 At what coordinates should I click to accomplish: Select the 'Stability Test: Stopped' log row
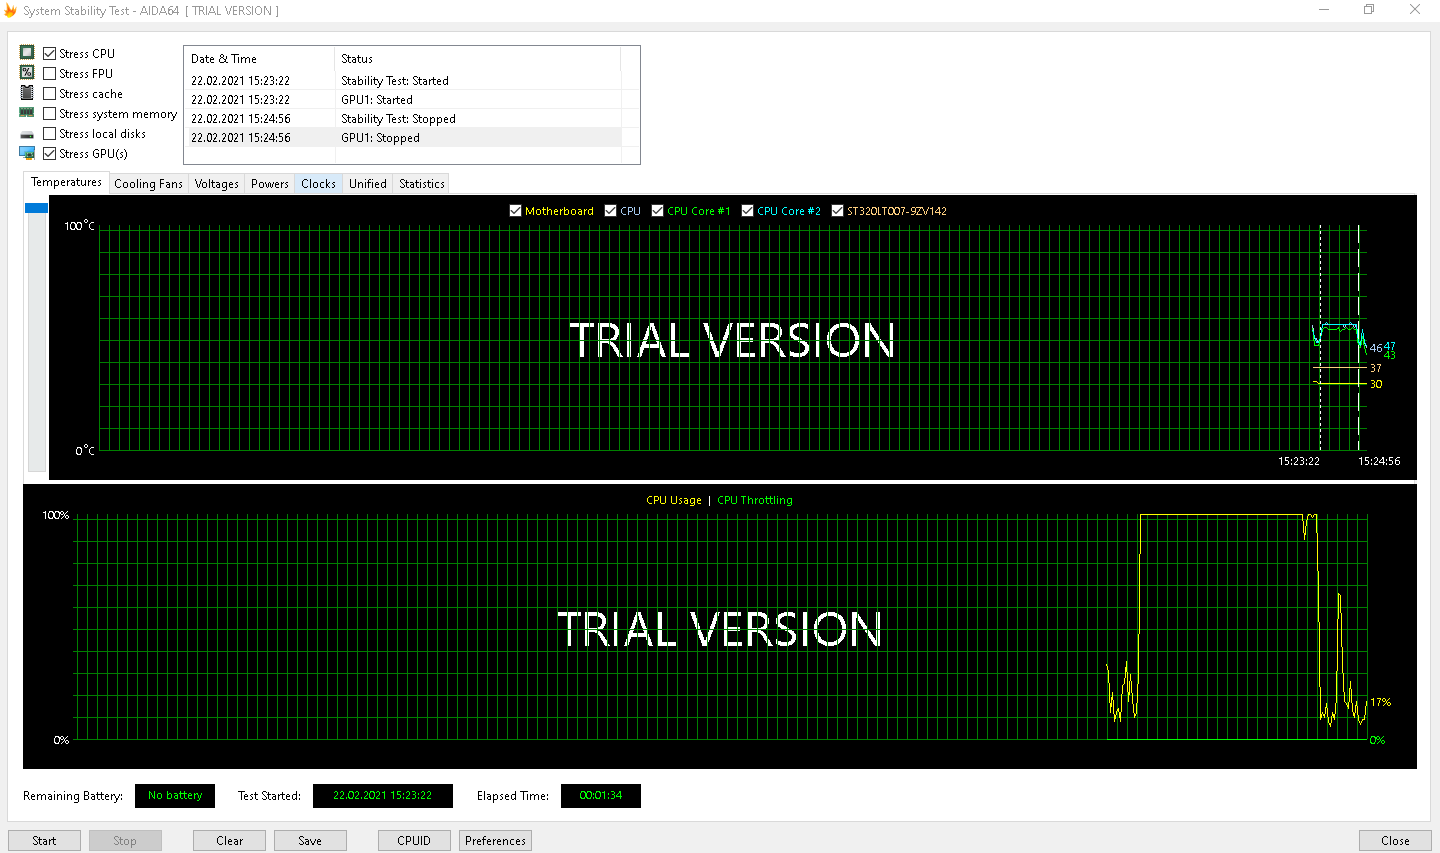click(403, 119)
